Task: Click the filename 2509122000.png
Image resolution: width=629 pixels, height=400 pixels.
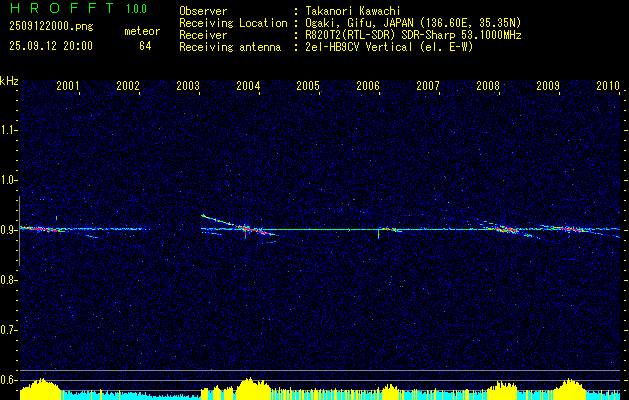Action: coord(51,27)
